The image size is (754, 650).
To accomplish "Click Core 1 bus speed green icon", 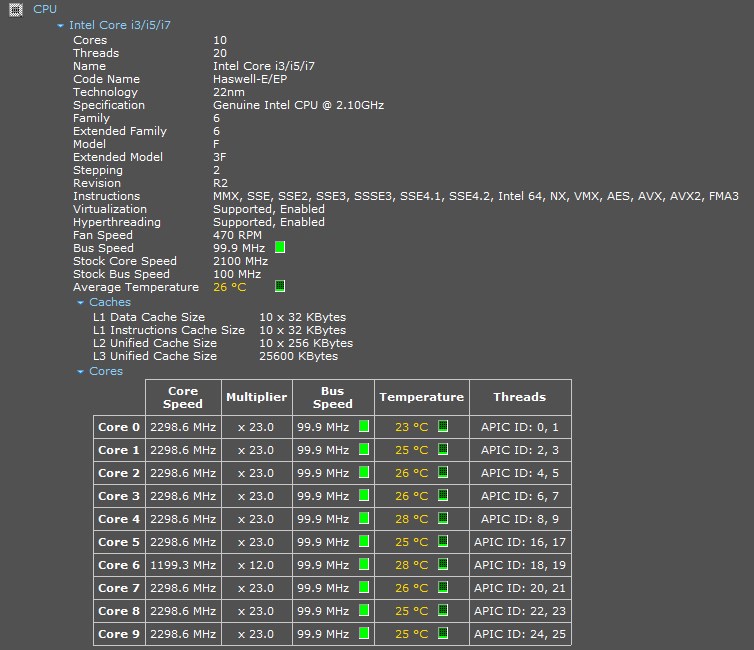I will (x=364, y=449).
